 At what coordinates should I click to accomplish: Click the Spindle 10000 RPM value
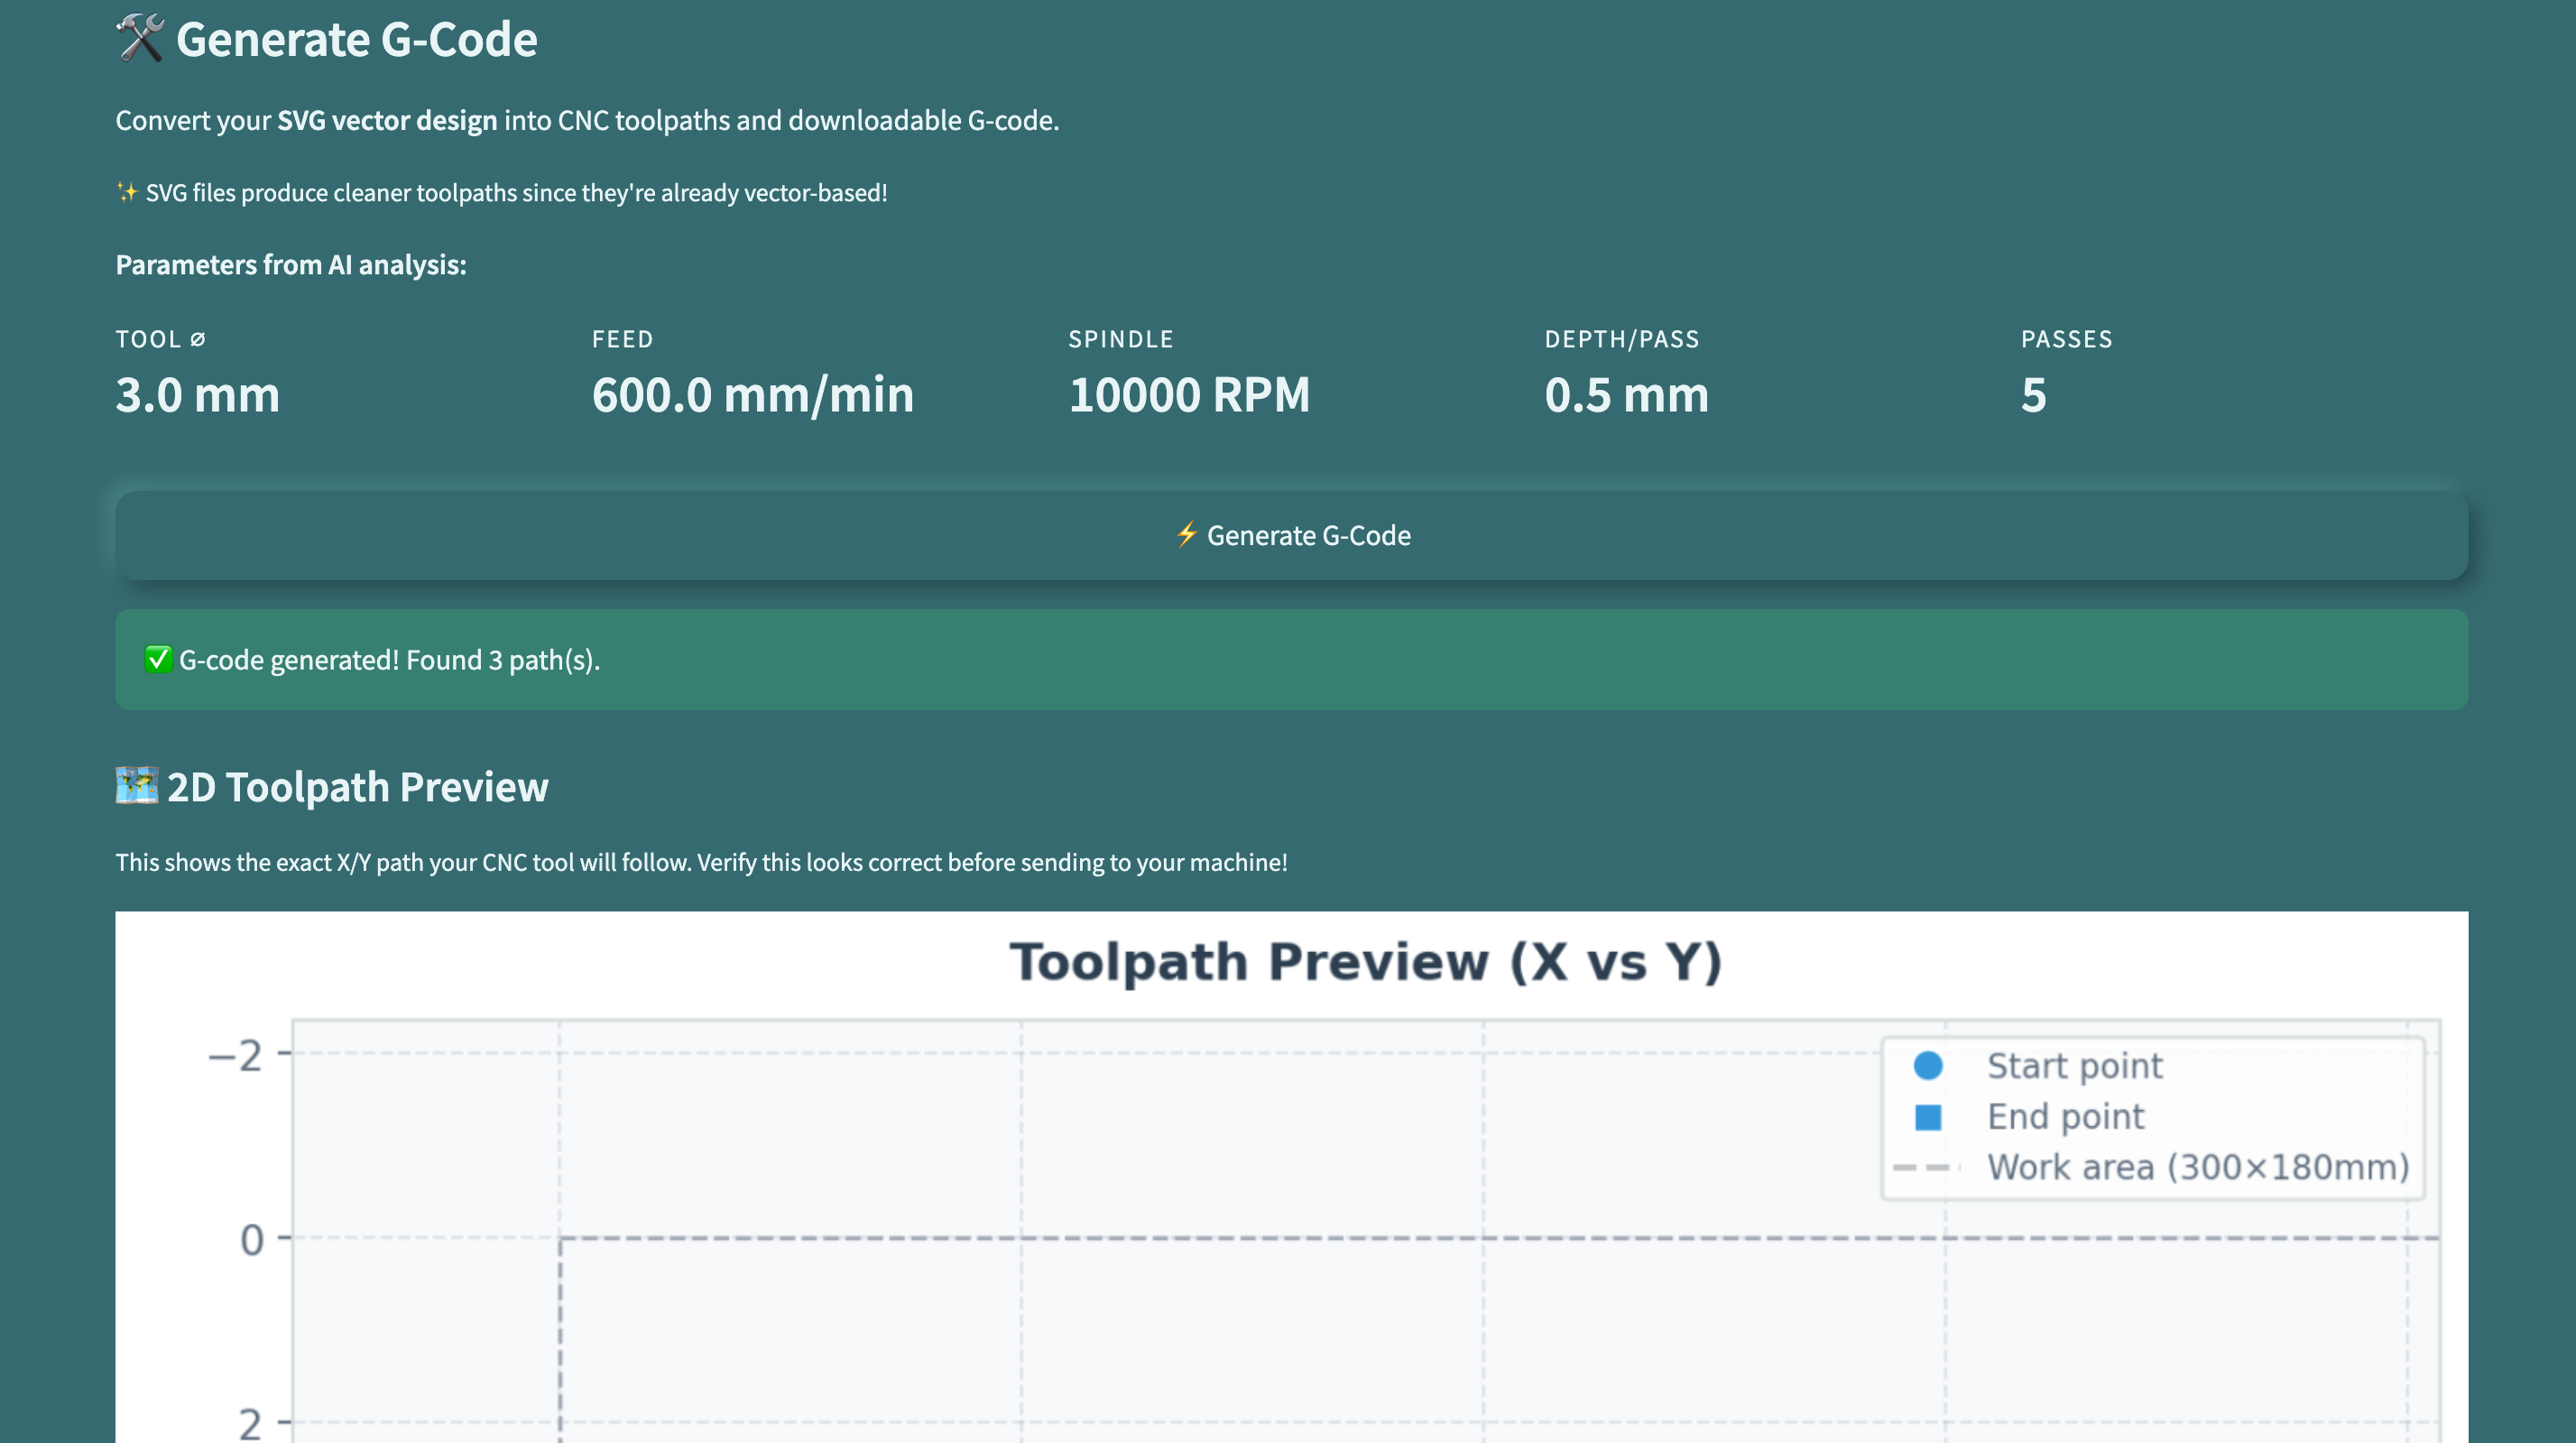click(x=1188, y=394)
